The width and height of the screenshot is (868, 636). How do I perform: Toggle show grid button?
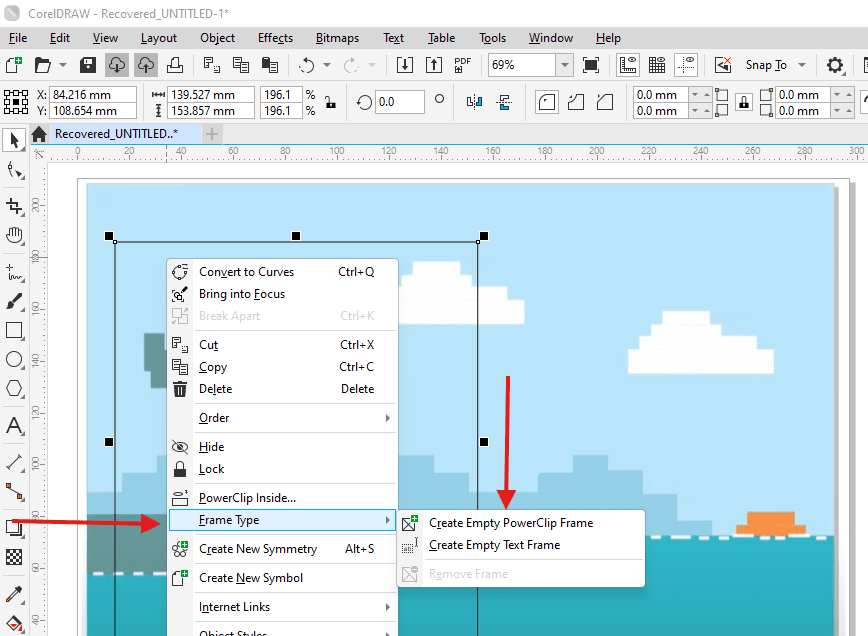tap(657, 65)
